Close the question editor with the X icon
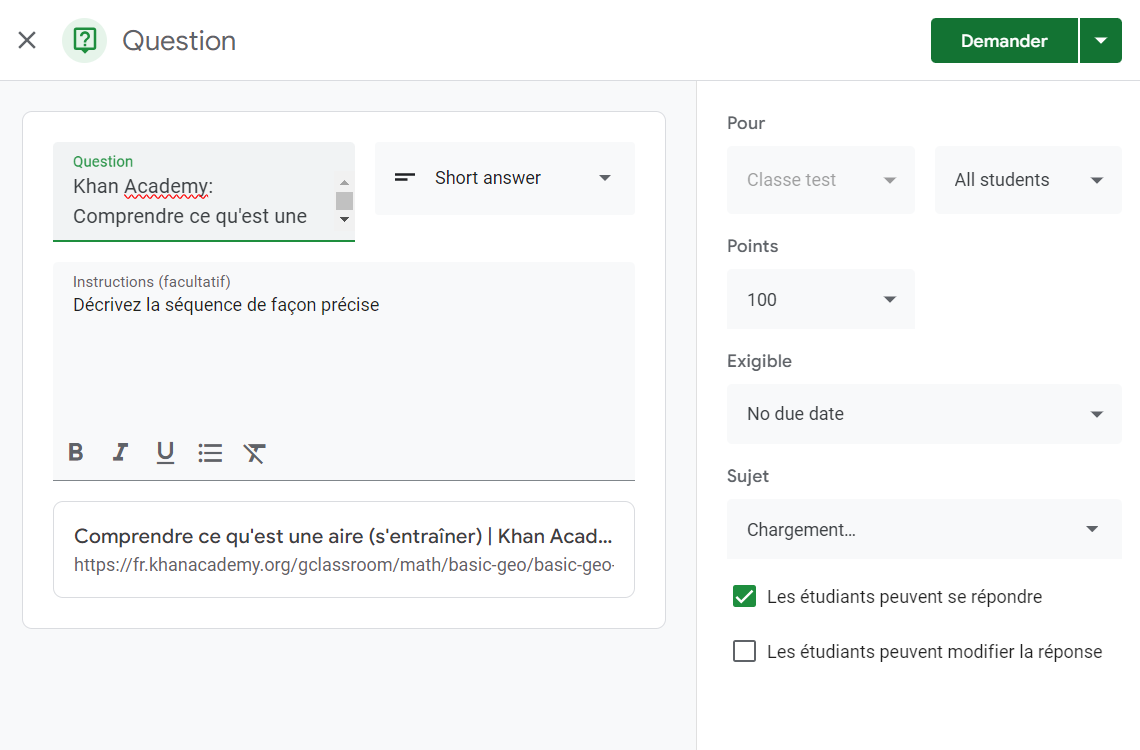 pyautogui.click(x=27, y=40)
